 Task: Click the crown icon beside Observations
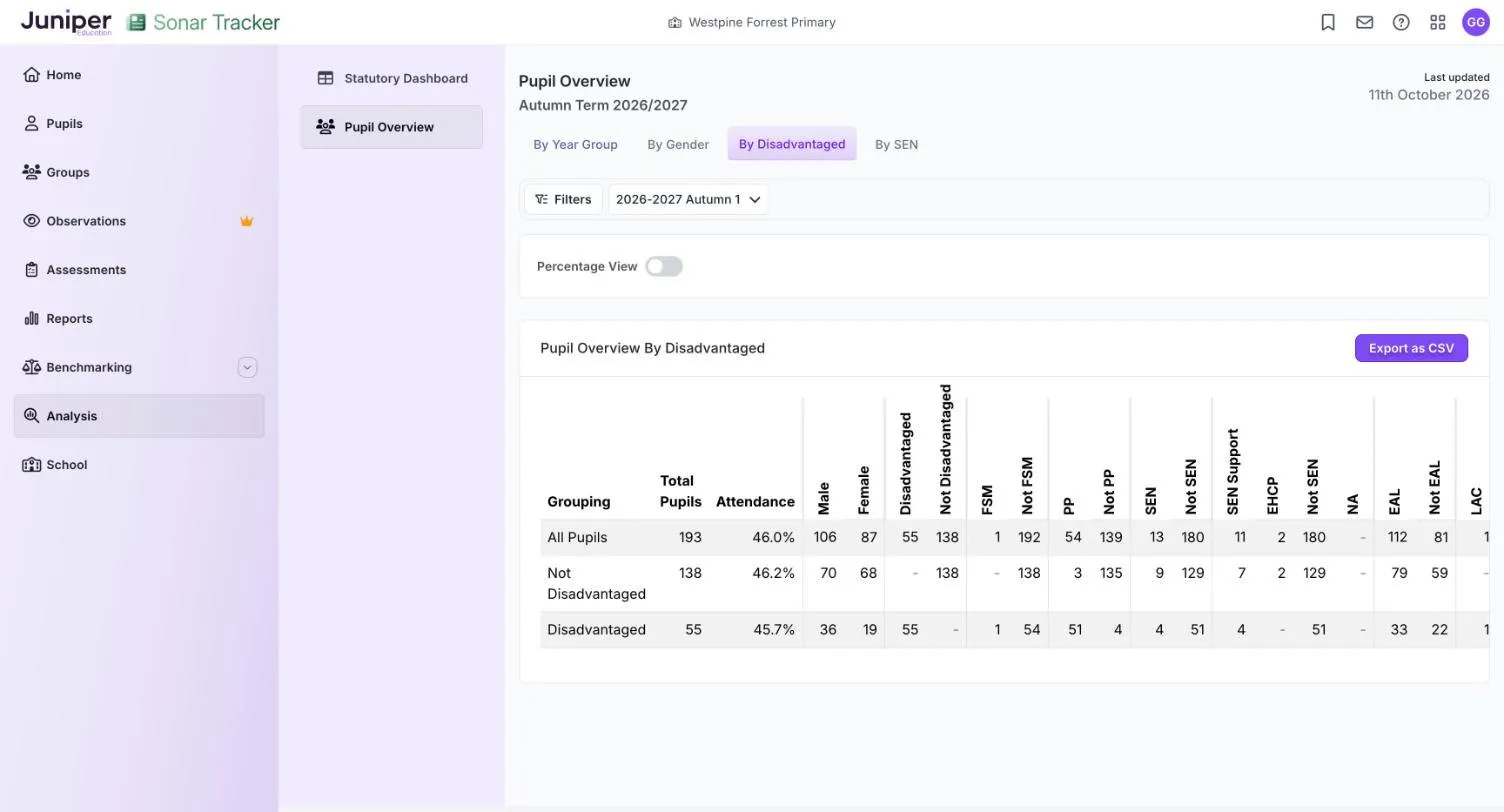click(247, 221)
